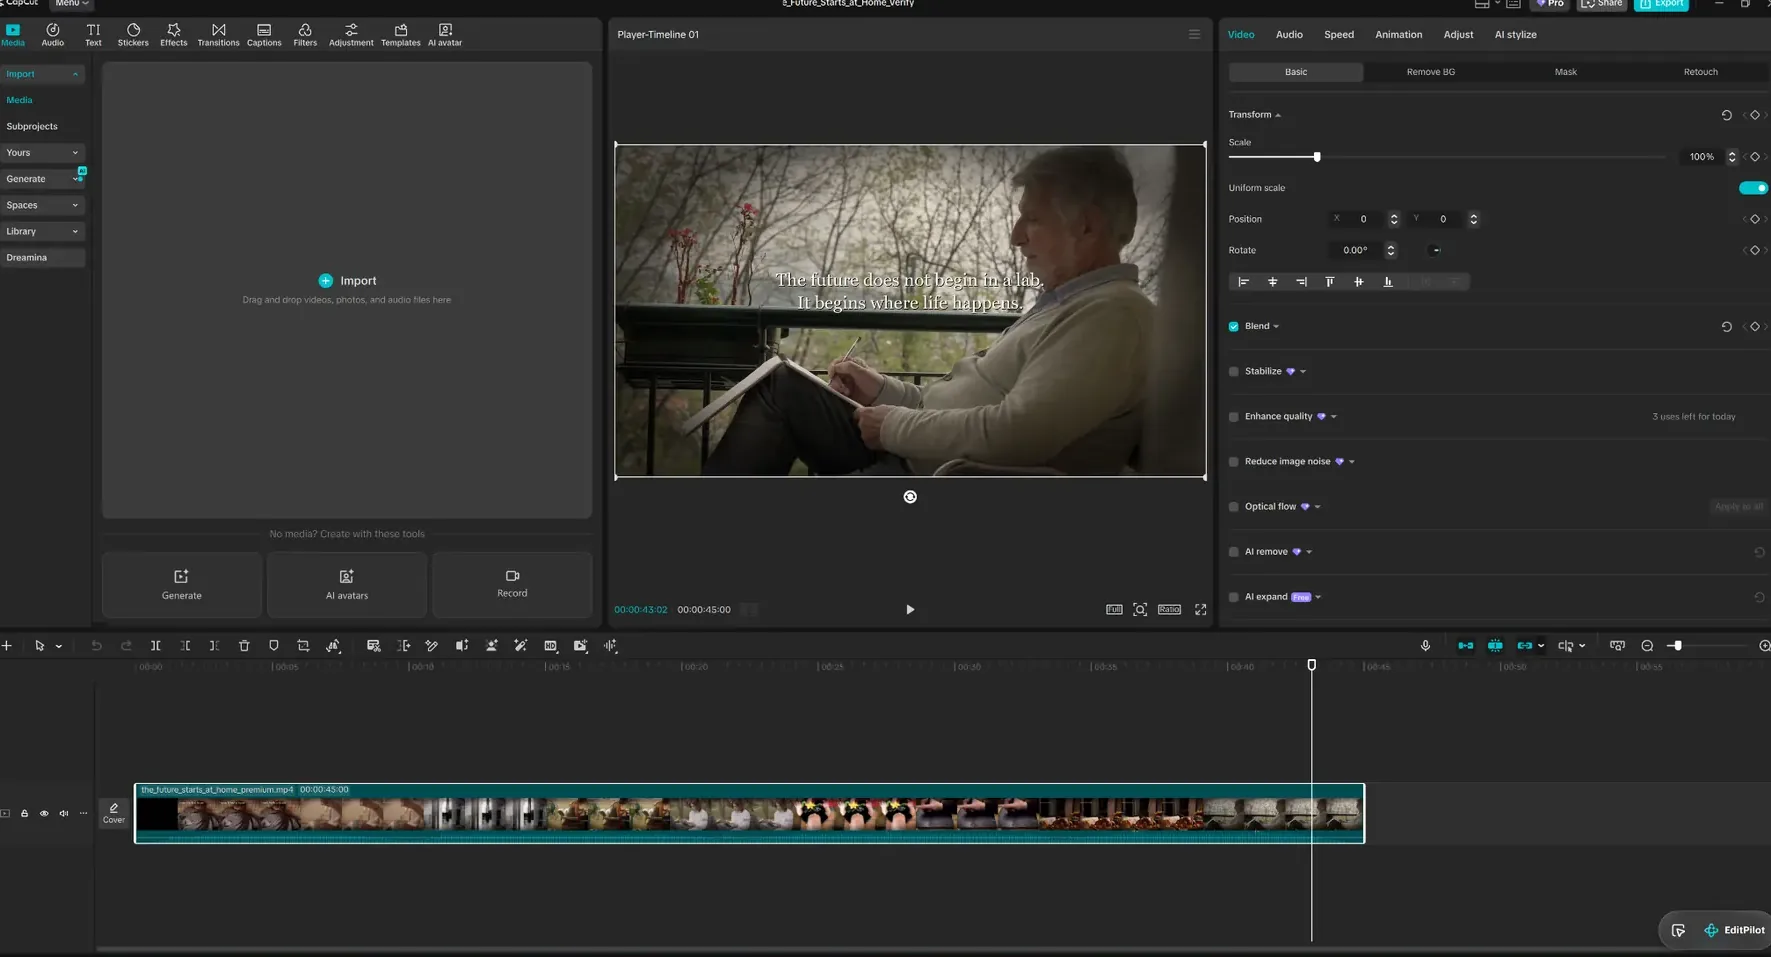Open the player hamburger menu

(x=1194, y=34)
